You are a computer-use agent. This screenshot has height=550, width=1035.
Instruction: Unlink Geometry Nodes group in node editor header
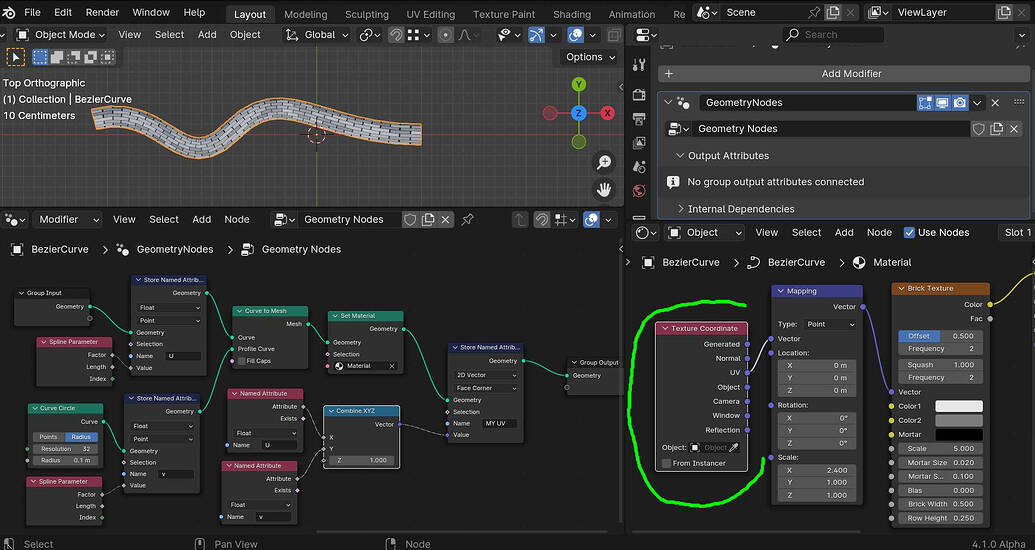446,219
